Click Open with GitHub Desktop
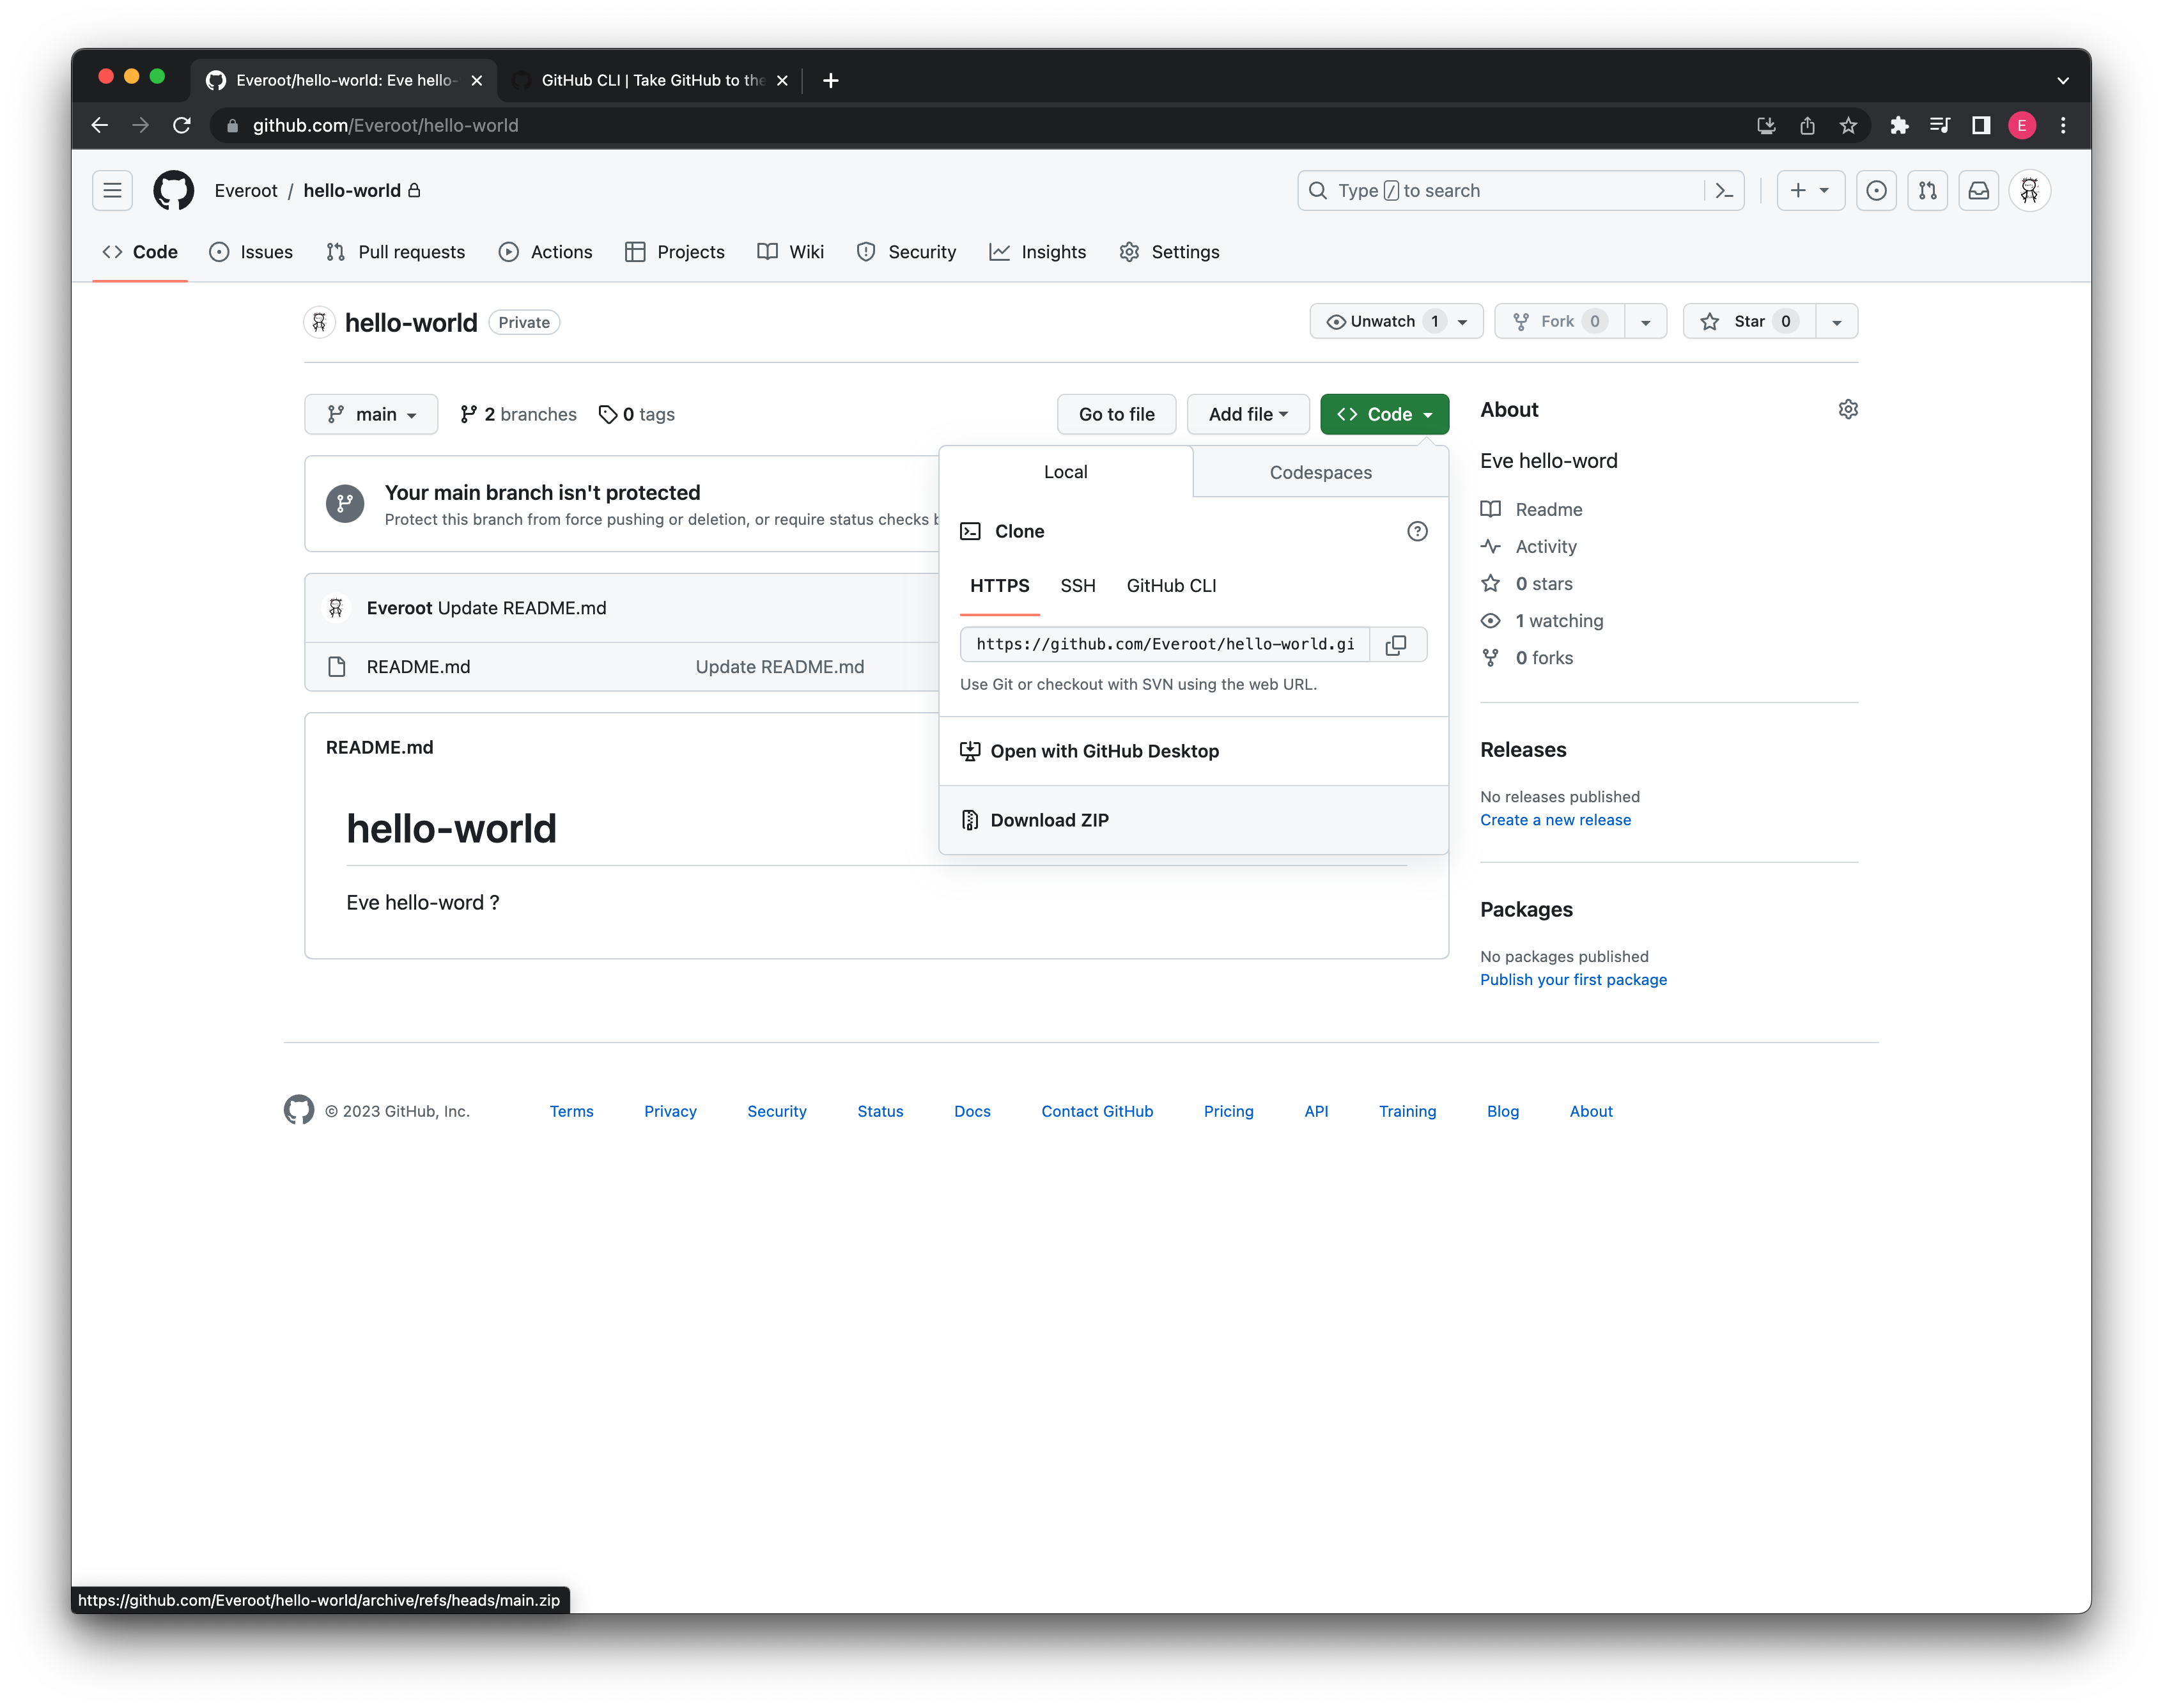The image size is (2163, 1708). [x=1193, y=751]
